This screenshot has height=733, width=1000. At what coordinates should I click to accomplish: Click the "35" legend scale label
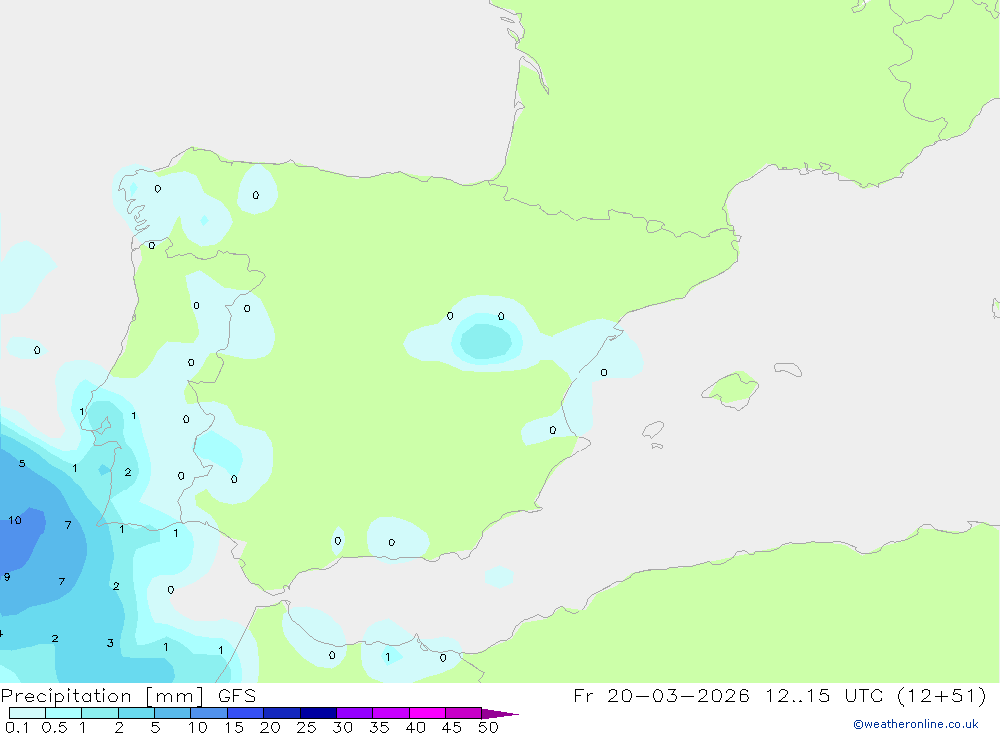point(379,727)
